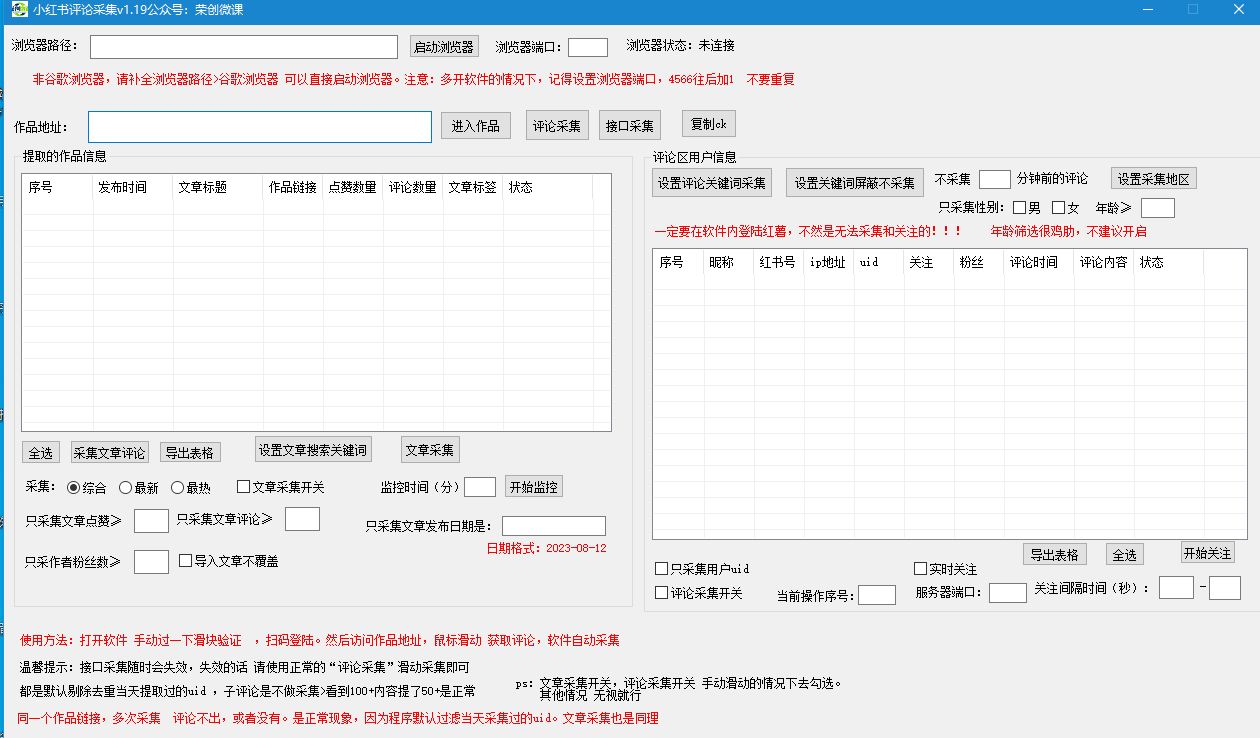Click the 粉丝 column header
1260x738 pixels.
tap(979, 263)
